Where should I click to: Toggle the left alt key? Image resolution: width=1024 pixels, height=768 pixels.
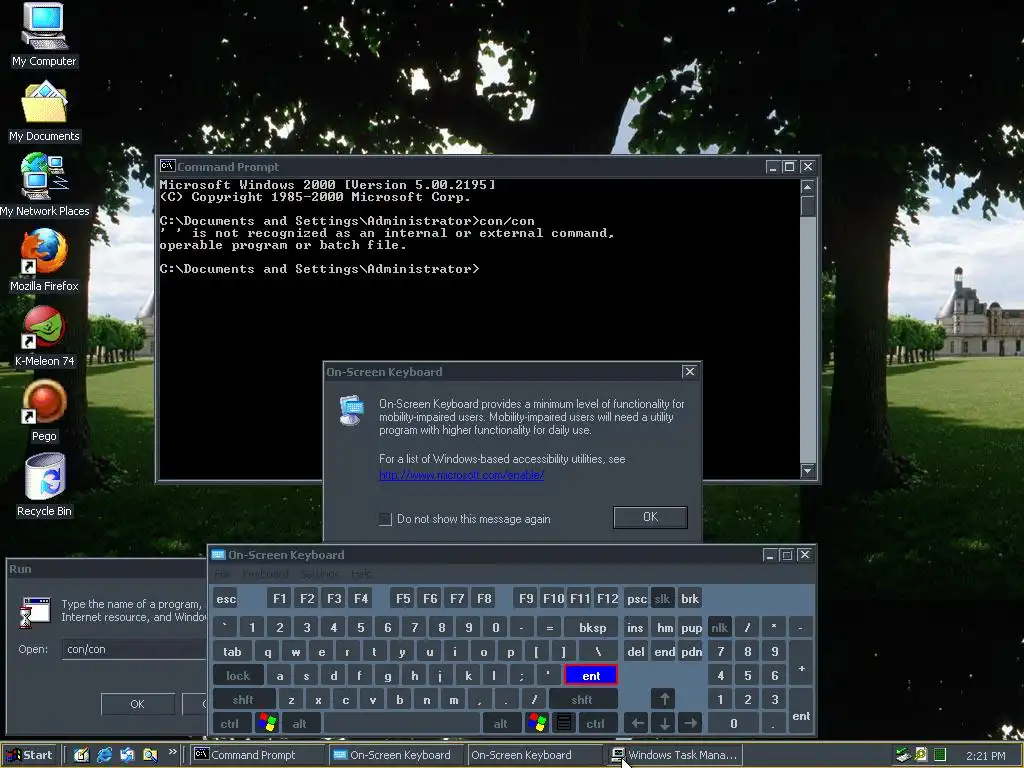(299, 723)
